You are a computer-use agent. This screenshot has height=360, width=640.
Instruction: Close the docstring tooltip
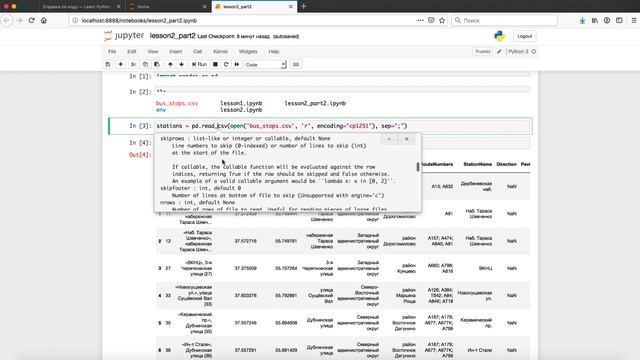tap(407, 139)
